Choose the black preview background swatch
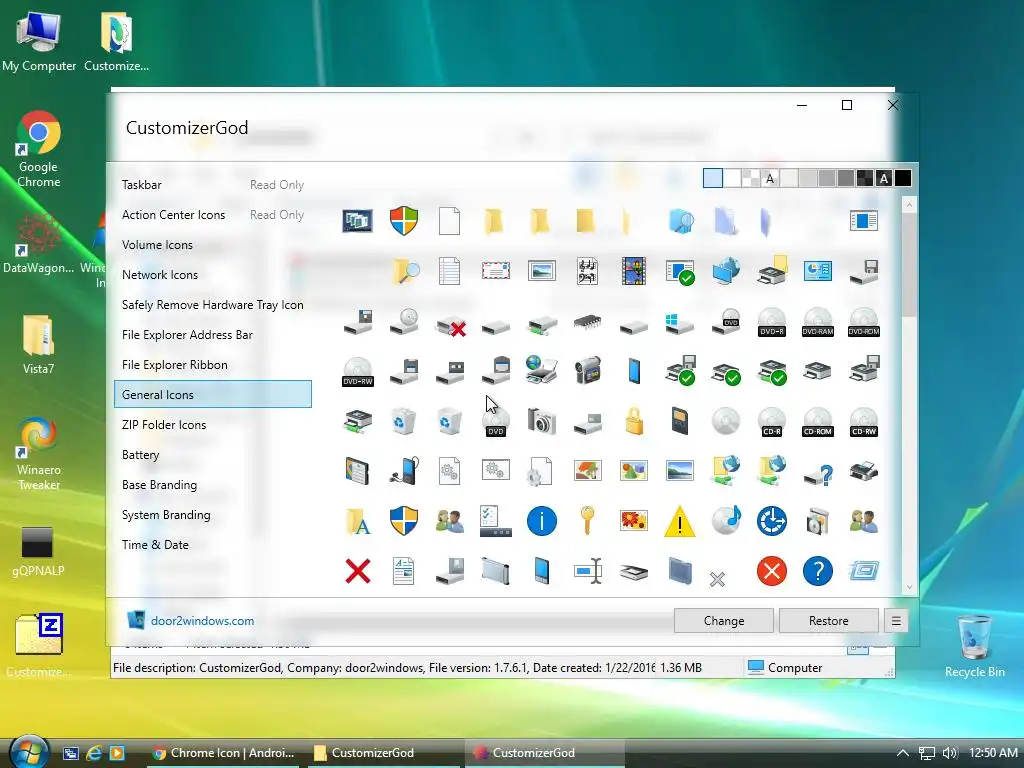The height and width of the screenshot is (768, 1024). tap(903, 178)
